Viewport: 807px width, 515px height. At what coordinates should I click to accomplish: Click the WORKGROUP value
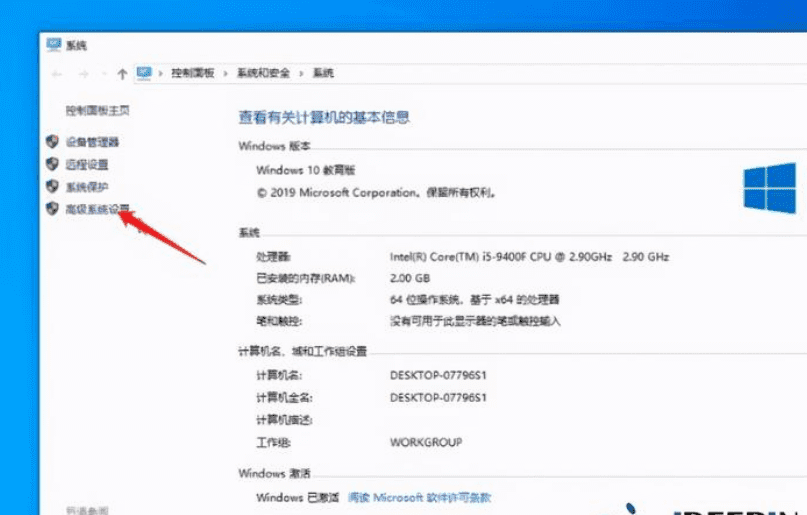tap(426, 442)
